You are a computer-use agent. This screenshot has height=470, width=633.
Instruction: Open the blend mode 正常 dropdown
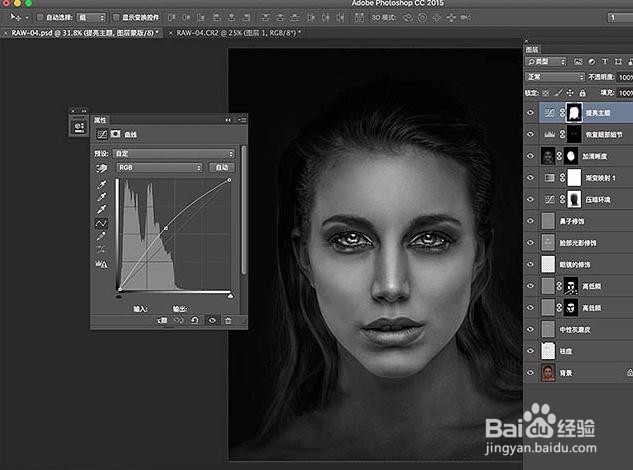click(555, 77)
